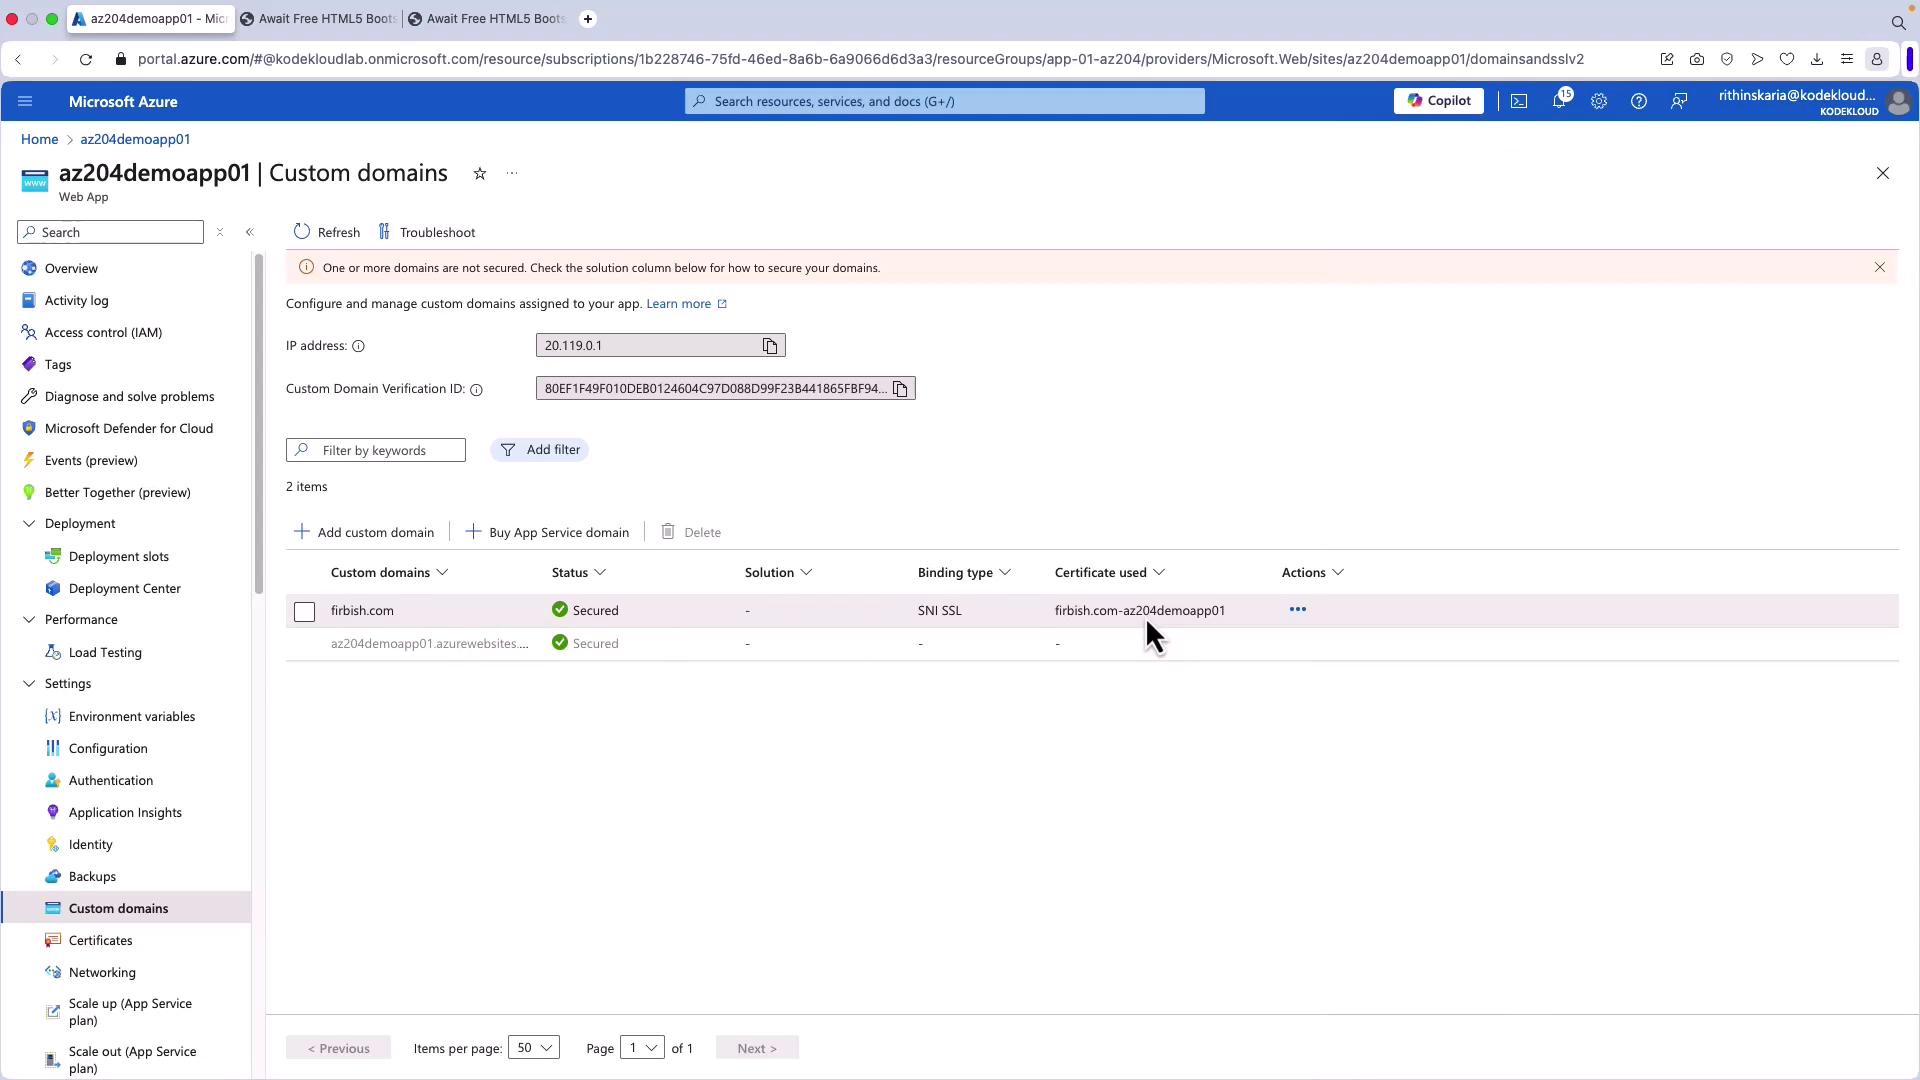
Task: Open the Page number dropdown
Action: 641,1048
